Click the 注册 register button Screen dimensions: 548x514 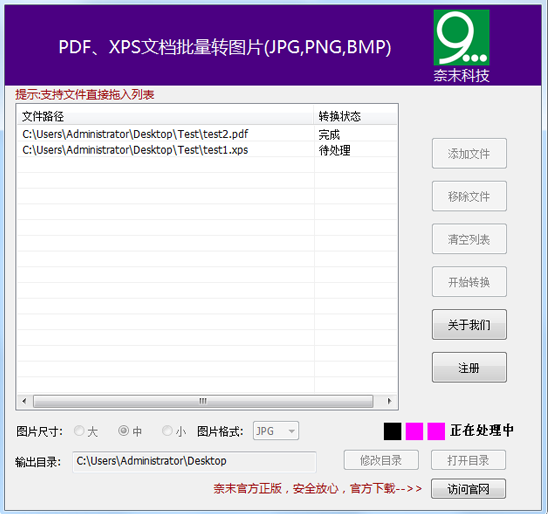[469, 367]
